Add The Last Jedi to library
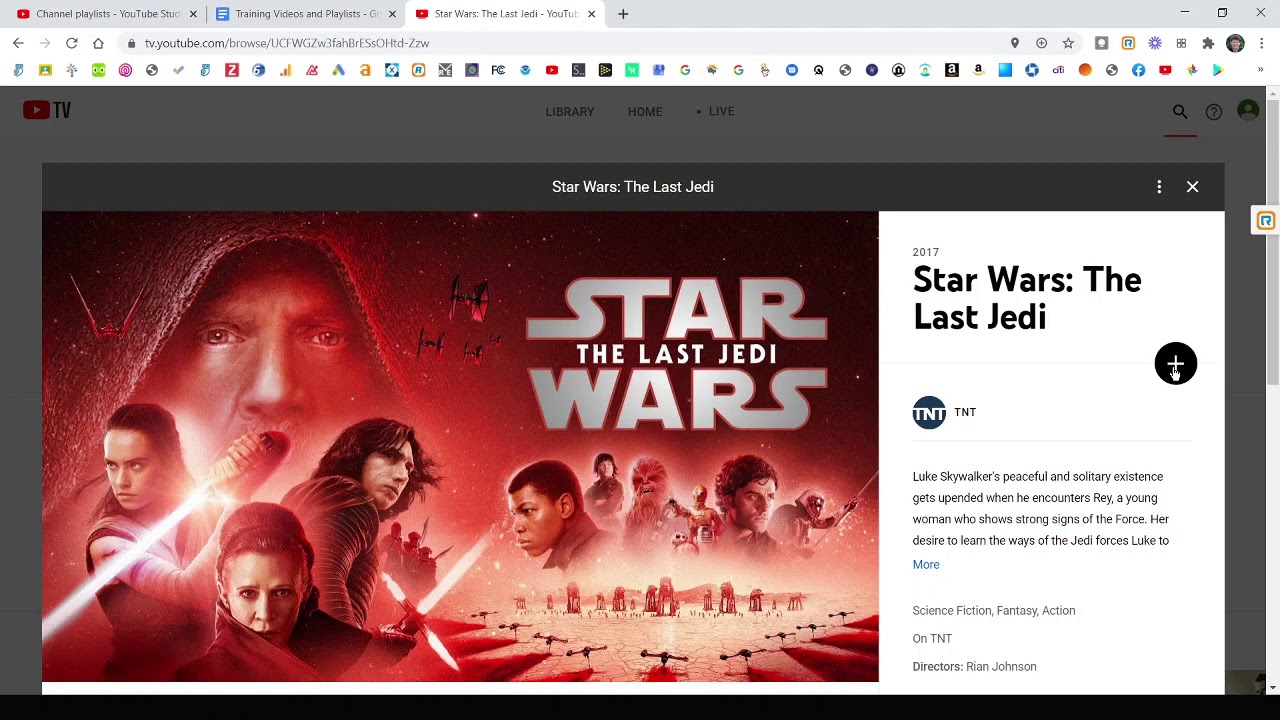 [x=1175, y=363]
